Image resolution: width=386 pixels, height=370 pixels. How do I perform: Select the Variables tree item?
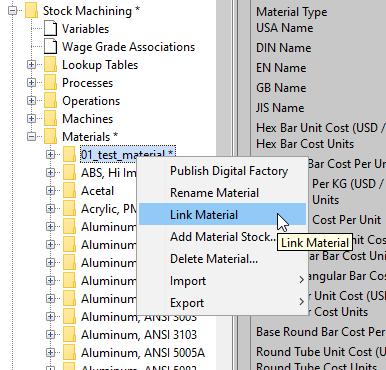click(x=85, y=29)
